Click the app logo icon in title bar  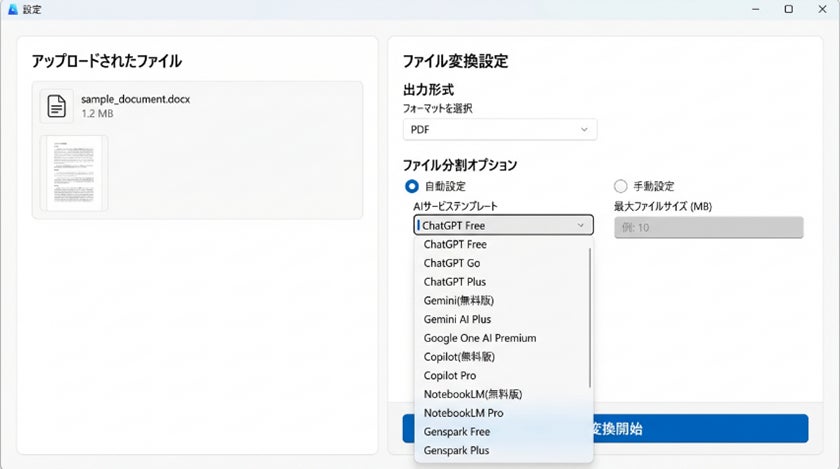13,9
